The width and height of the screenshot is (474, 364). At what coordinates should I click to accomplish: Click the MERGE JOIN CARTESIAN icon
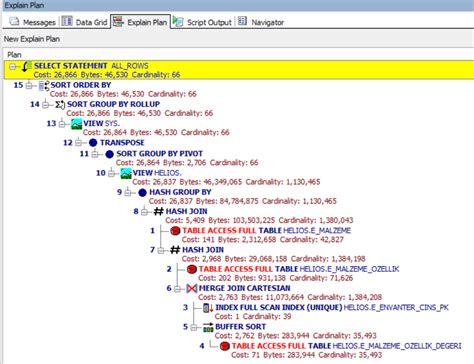(192, 288)
